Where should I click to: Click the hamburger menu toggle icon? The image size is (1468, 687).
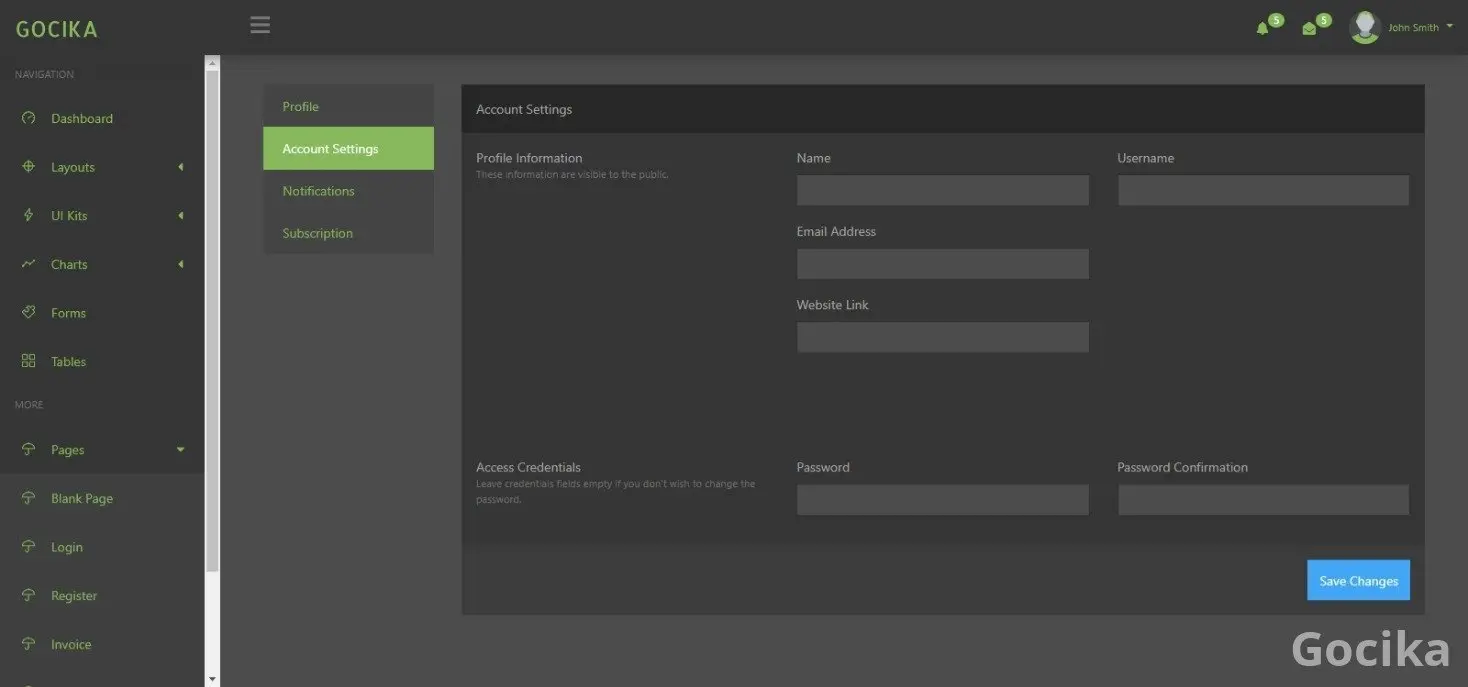260,25
